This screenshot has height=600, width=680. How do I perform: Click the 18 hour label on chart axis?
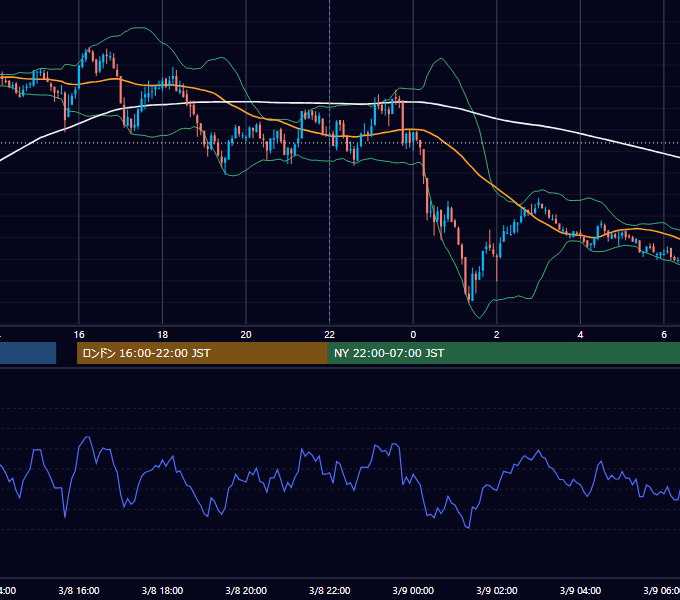(163, 335)
